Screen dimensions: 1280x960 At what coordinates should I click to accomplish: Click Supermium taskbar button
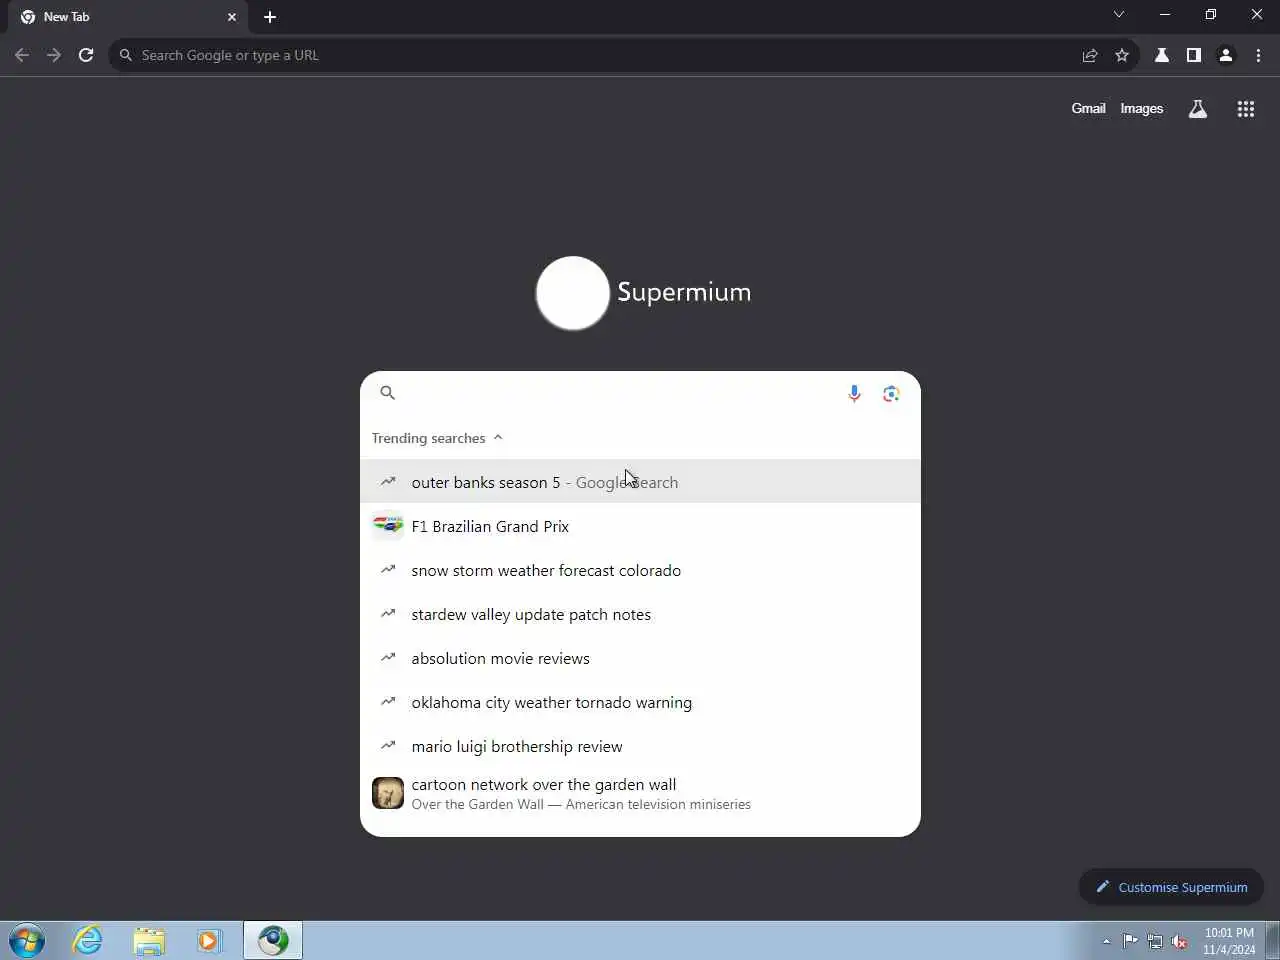[x=273, y=941]
